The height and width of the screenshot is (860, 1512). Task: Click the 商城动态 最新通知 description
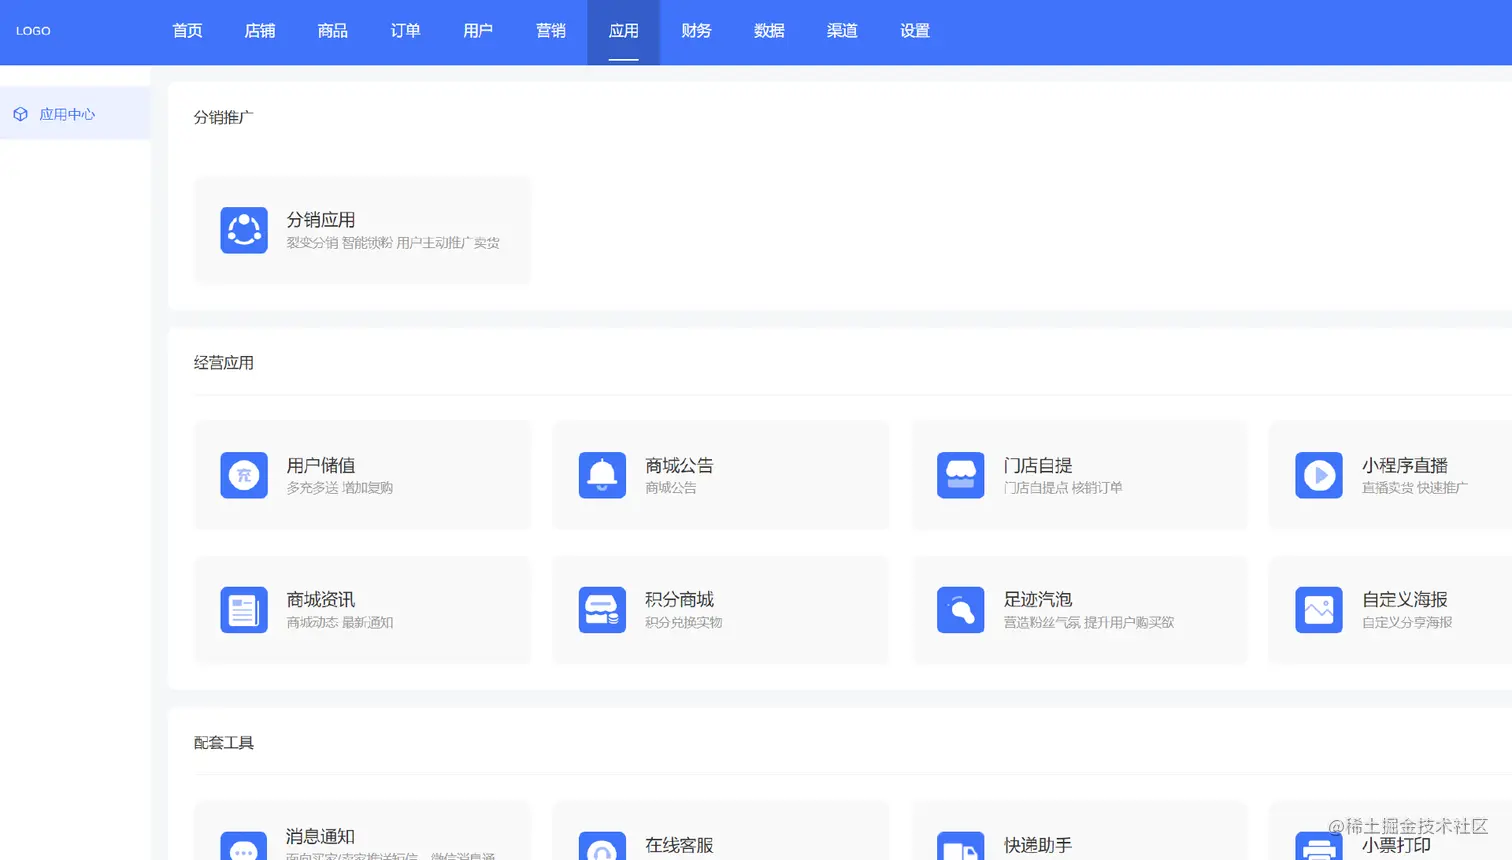point(340,623)
